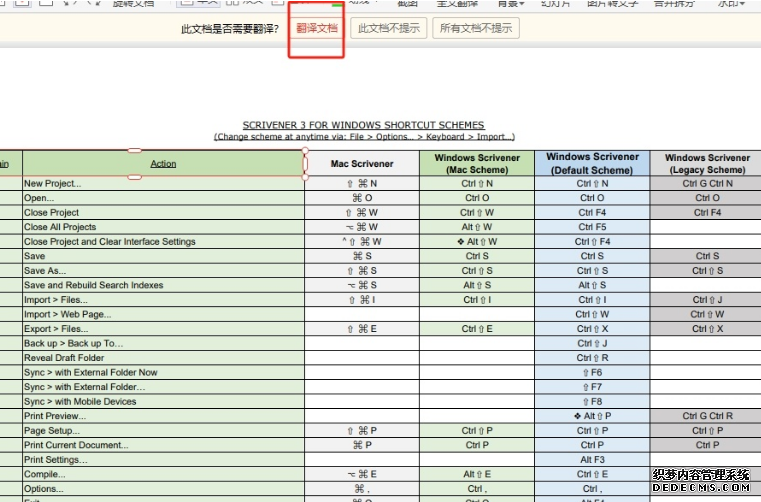Select the 'Windows Scrivener (Legacy Scheme)' header
761x502 pixels.
tap(707, 164)
